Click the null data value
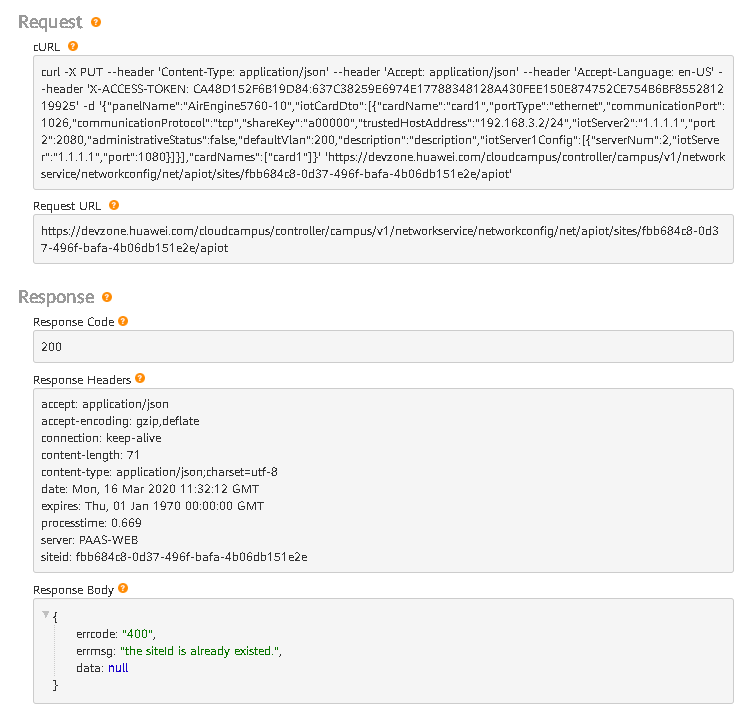This screenshot has height=723, width=747. pos(118,667)
